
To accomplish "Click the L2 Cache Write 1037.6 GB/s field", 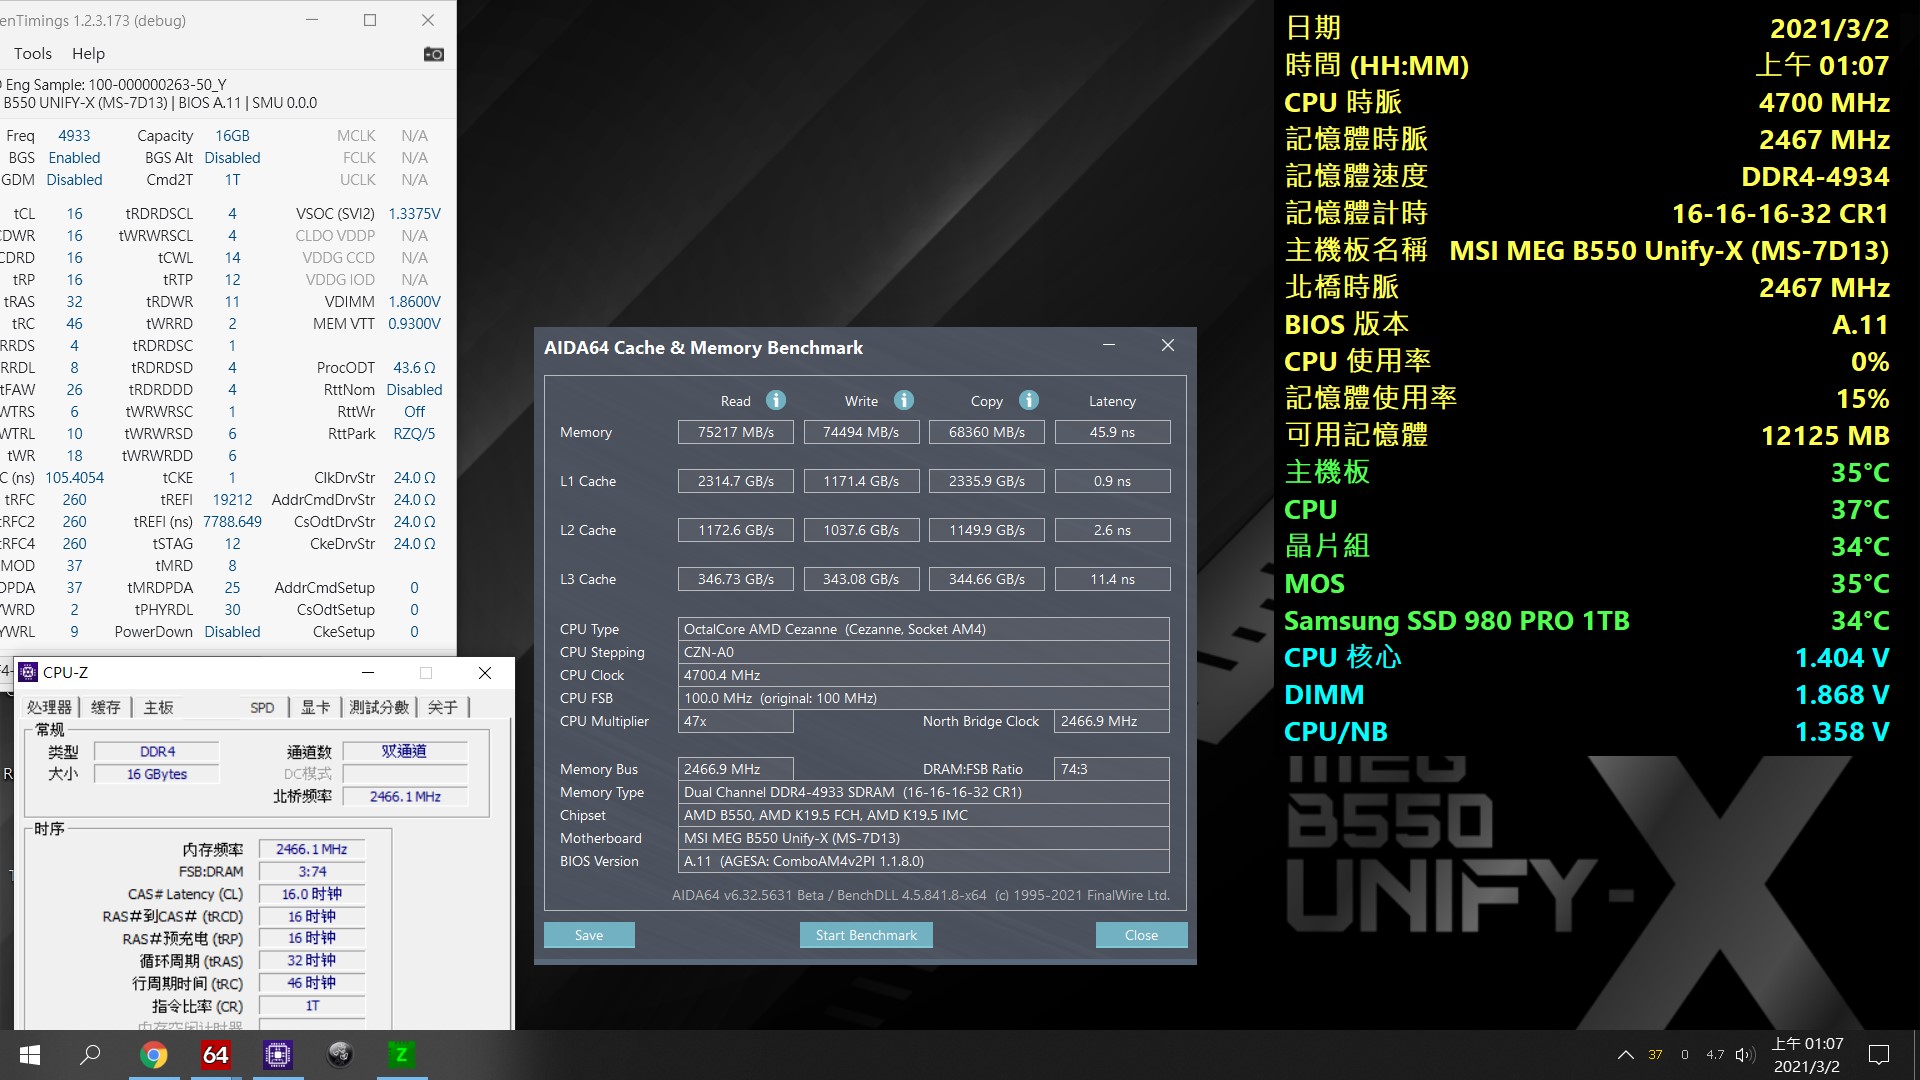I will click(x=861, y=530).
